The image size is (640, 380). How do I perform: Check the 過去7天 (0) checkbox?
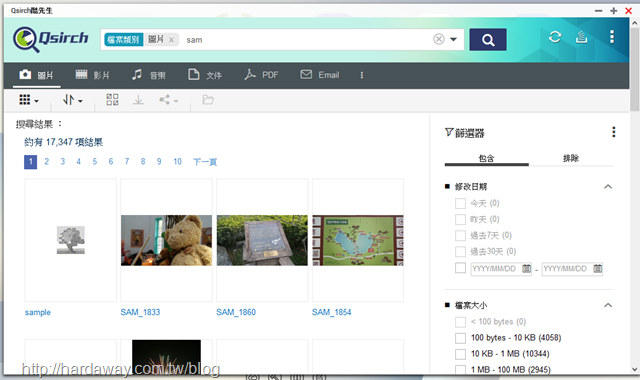pyautogui.click(x=460, y=236)
